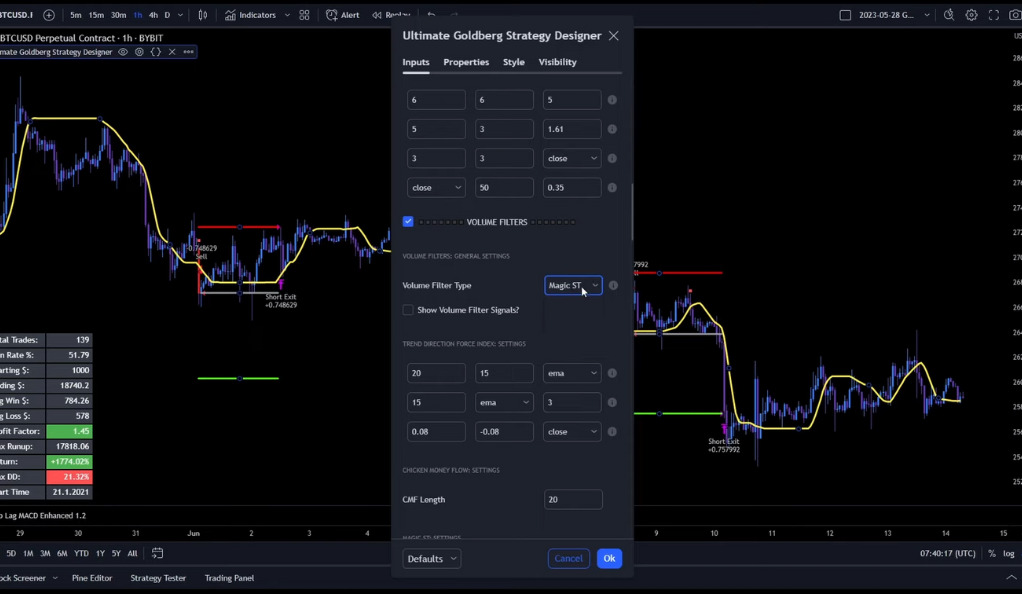The image size is (1022, 594).
Task: Open chart settings gear icon
Action: coord(971,14)
